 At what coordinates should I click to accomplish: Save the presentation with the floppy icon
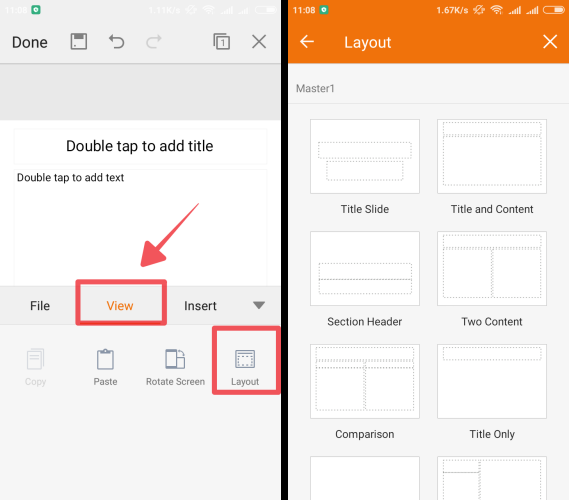78,41
